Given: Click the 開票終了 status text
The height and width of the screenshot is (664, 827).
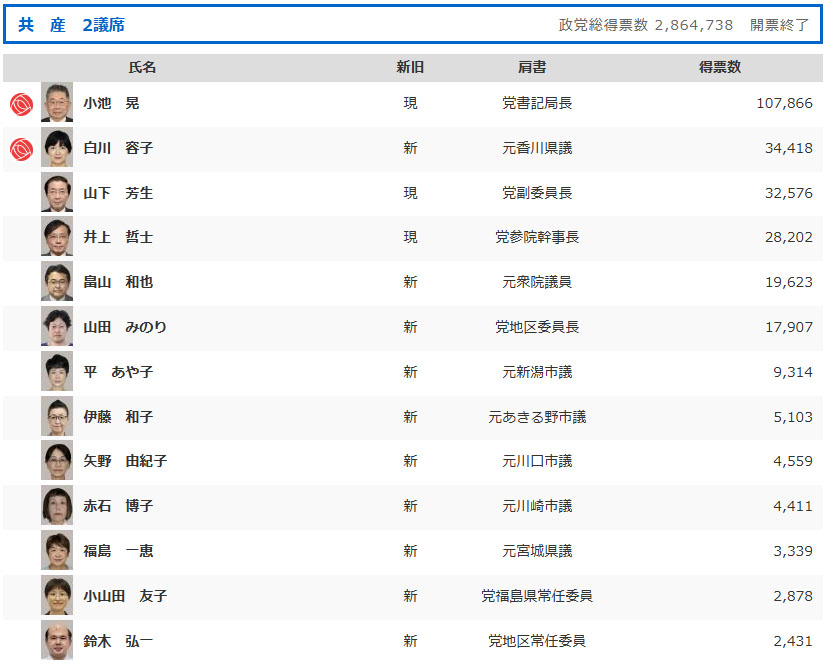Looking at the screenshot, I should pyautogui.click(x=779, y=25).
